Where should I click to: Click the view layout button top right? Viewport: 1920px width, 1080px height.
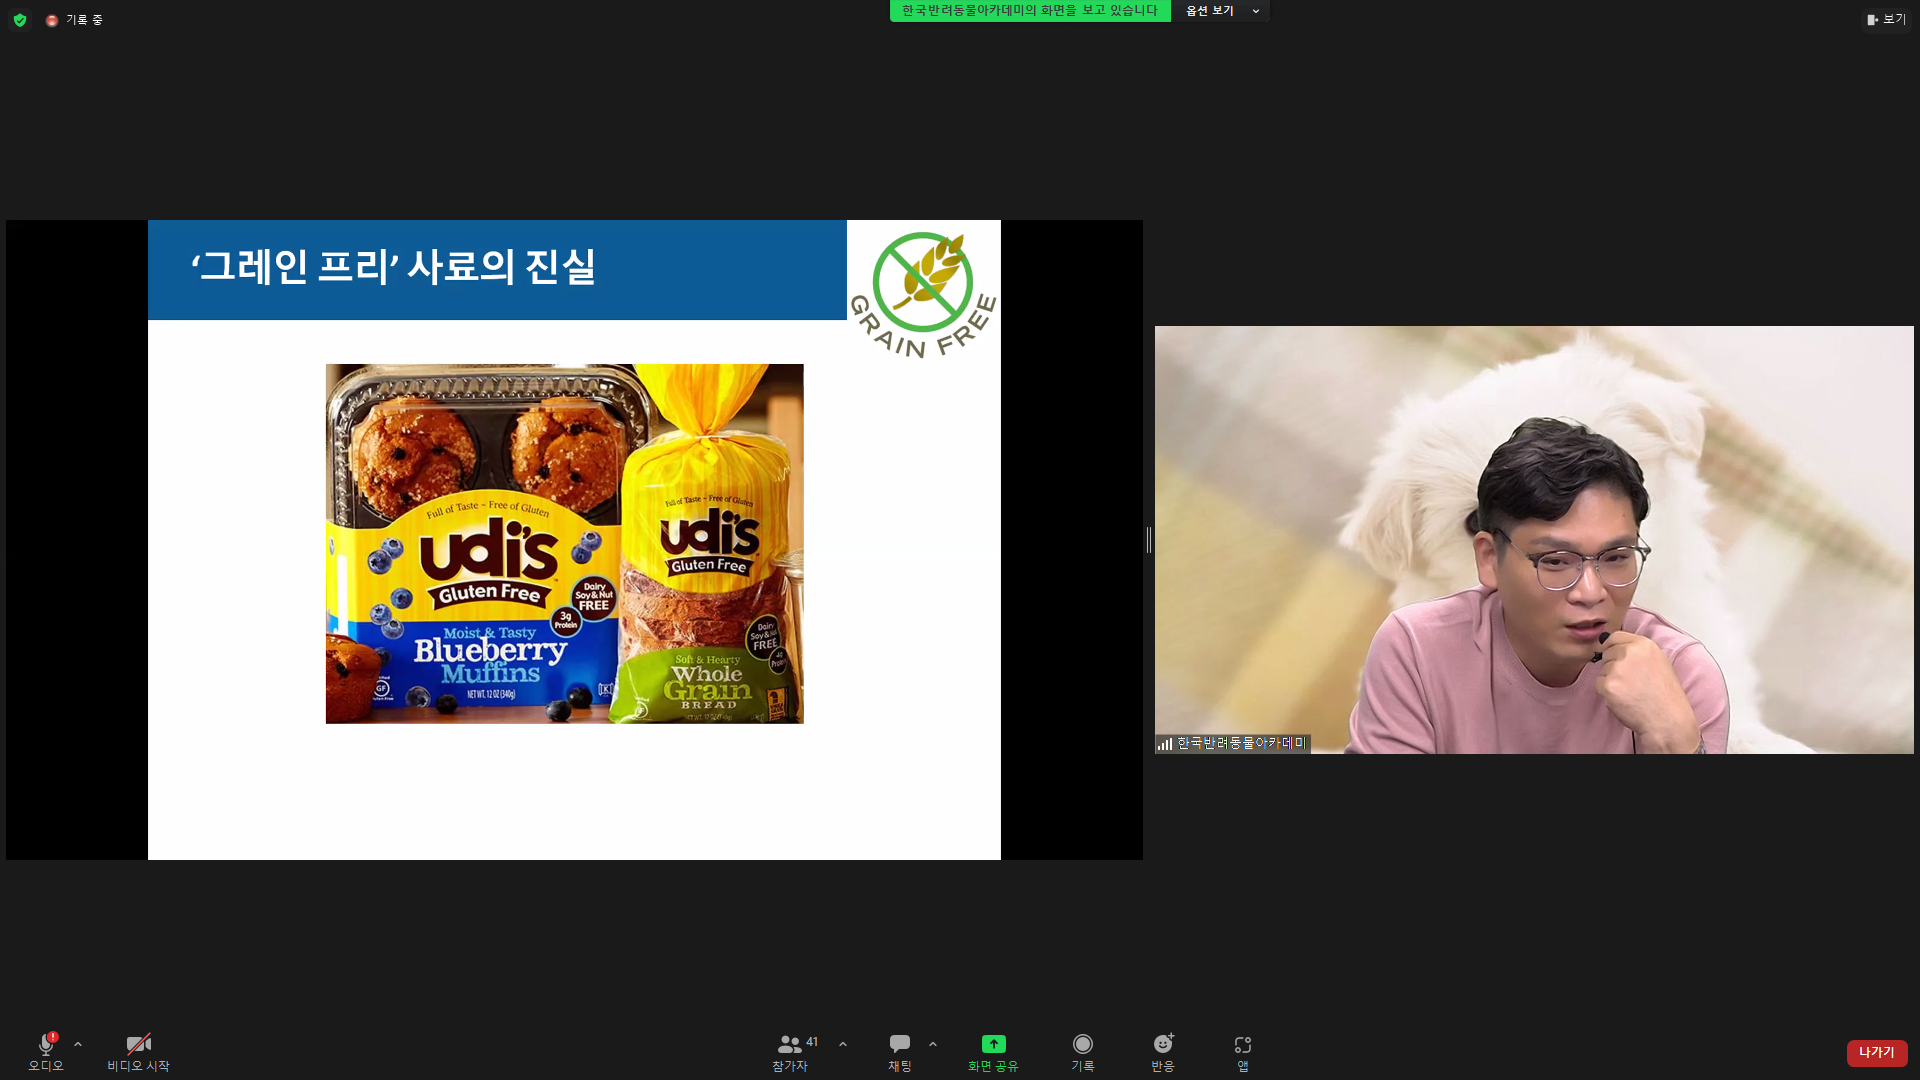[x=1886, y=19]
